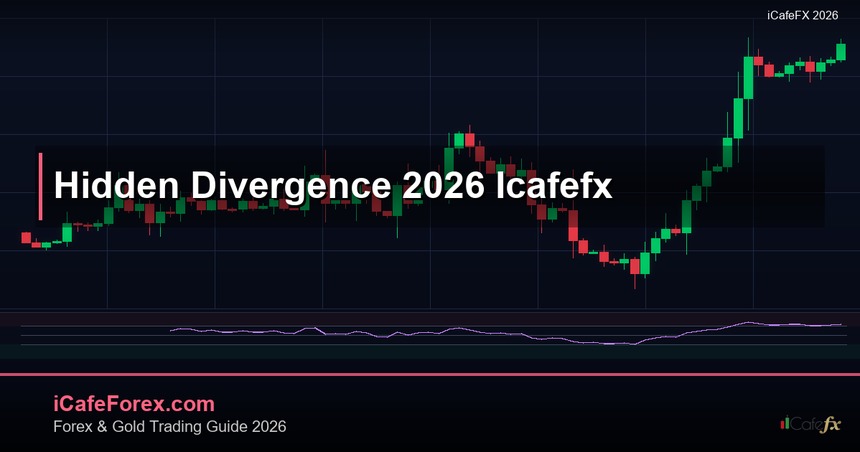The width and height of the screenshot is (860, 452).
Task: Open the iCafeForex.com link text
Action: (x=134, y=404)
